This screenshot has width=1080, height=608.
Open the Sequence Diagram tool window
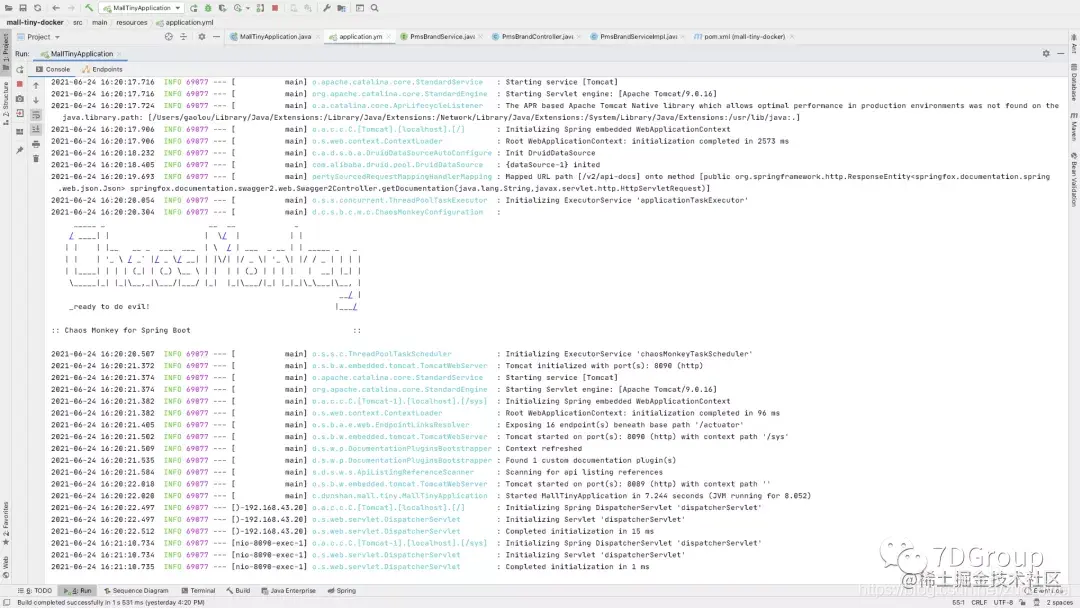click(x=136, y=591)
